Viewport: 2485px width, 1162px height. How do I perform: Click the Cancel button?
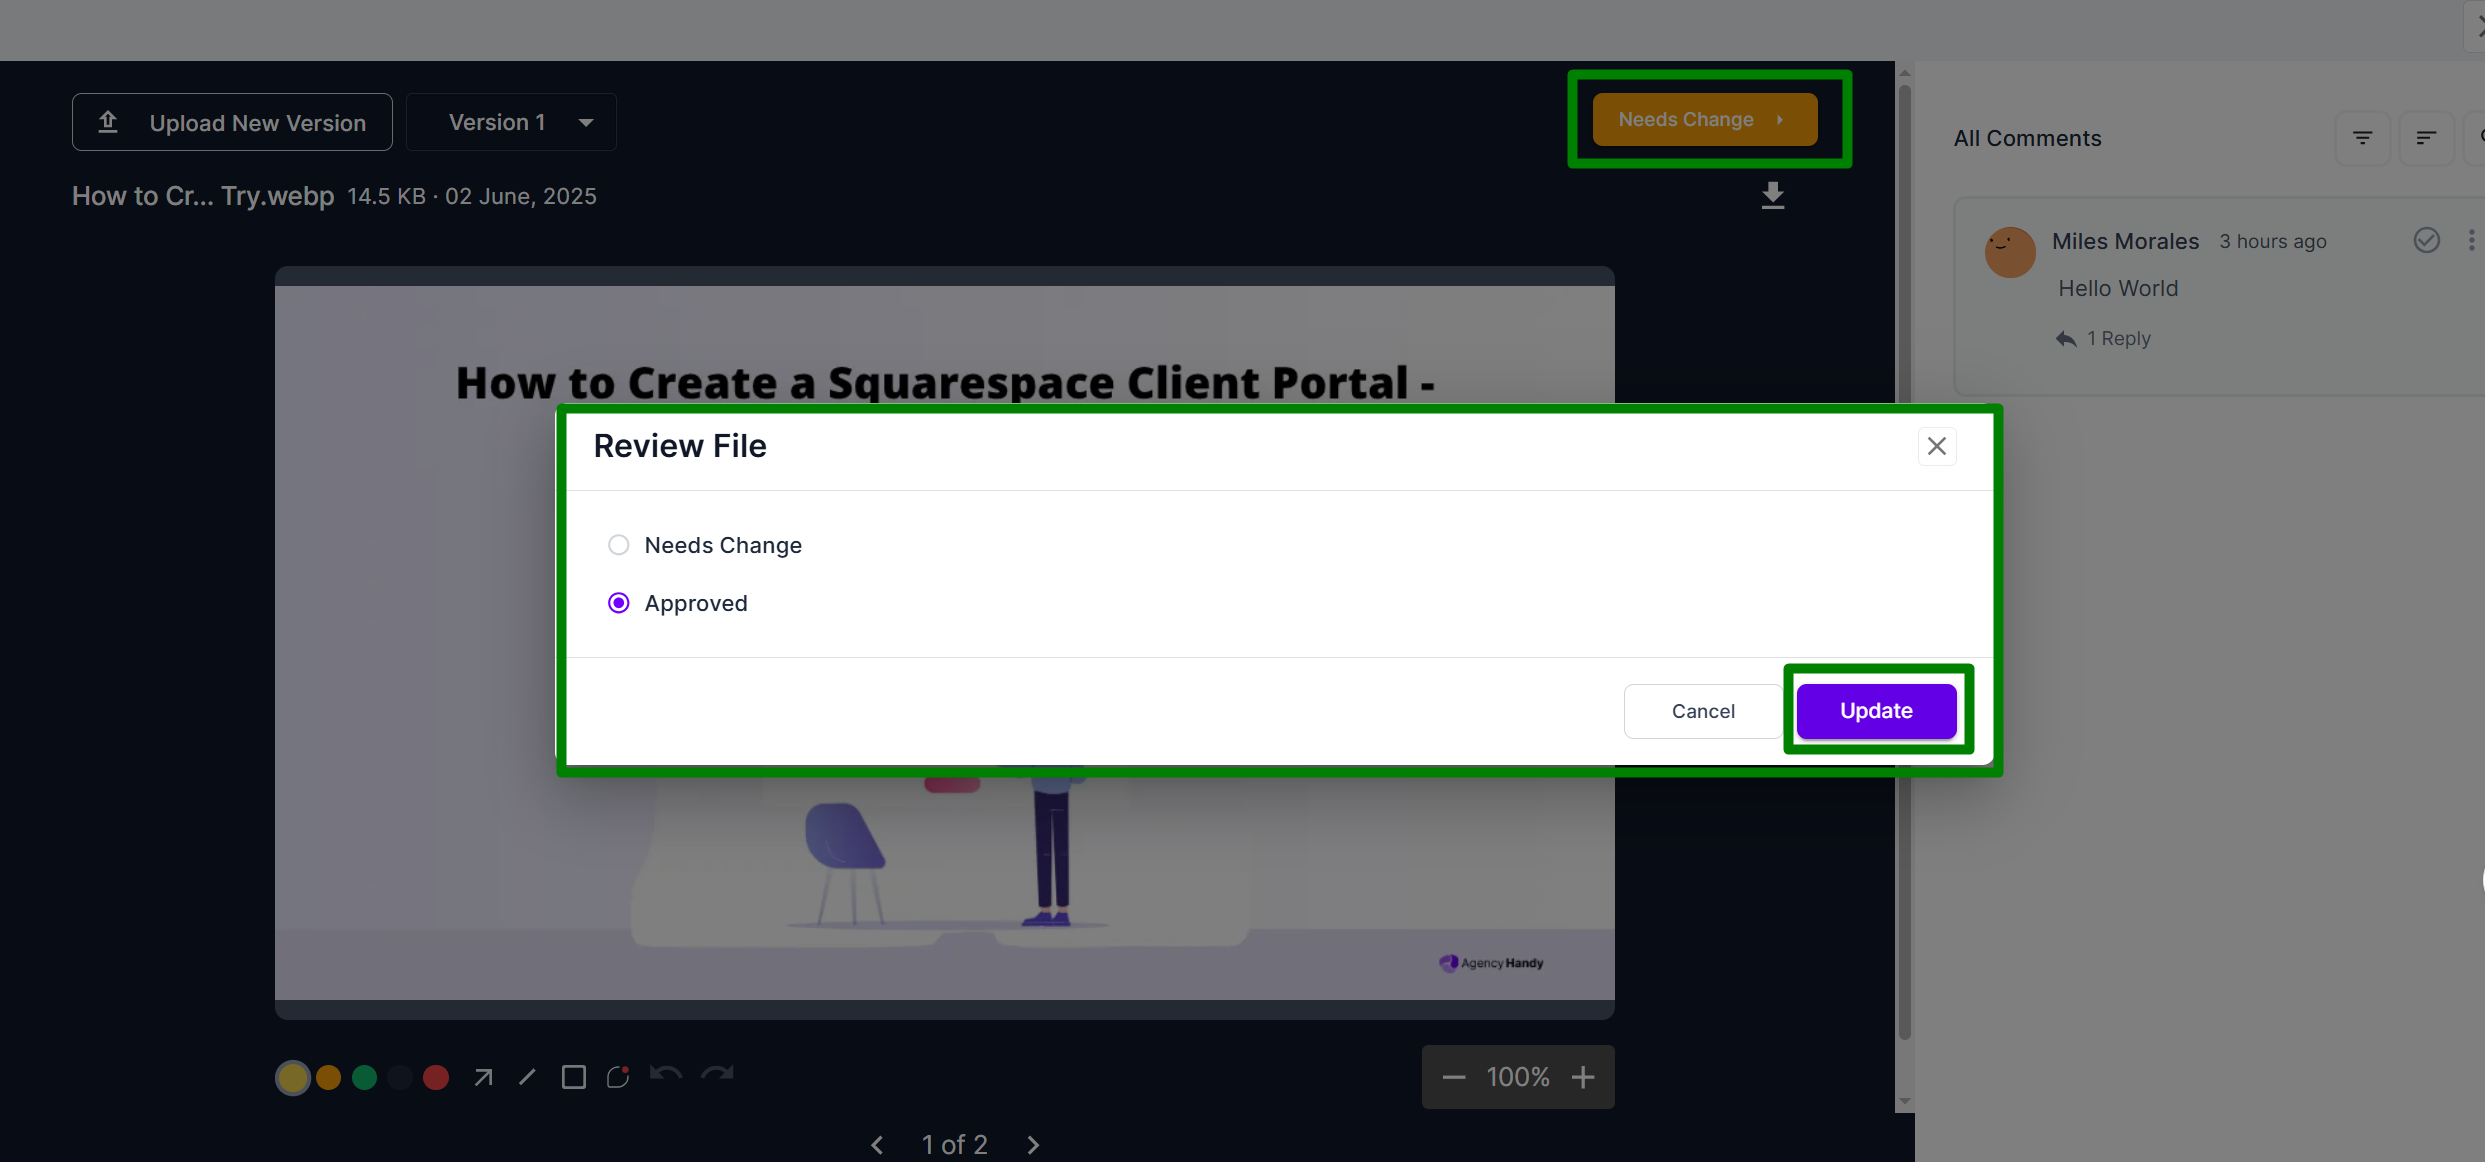pos(1702,711)
